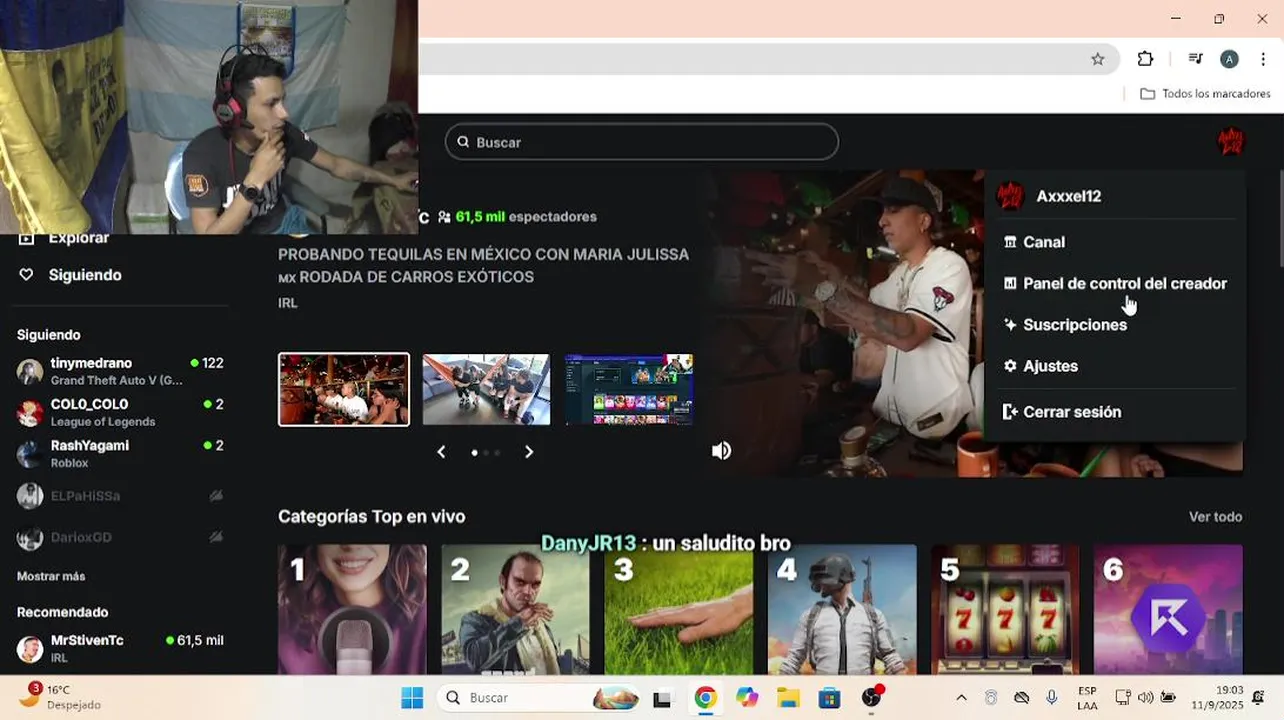Open Panel de control del creador
The image size is (1284, 720).
pyautogui.click(x=1115, y=284)
